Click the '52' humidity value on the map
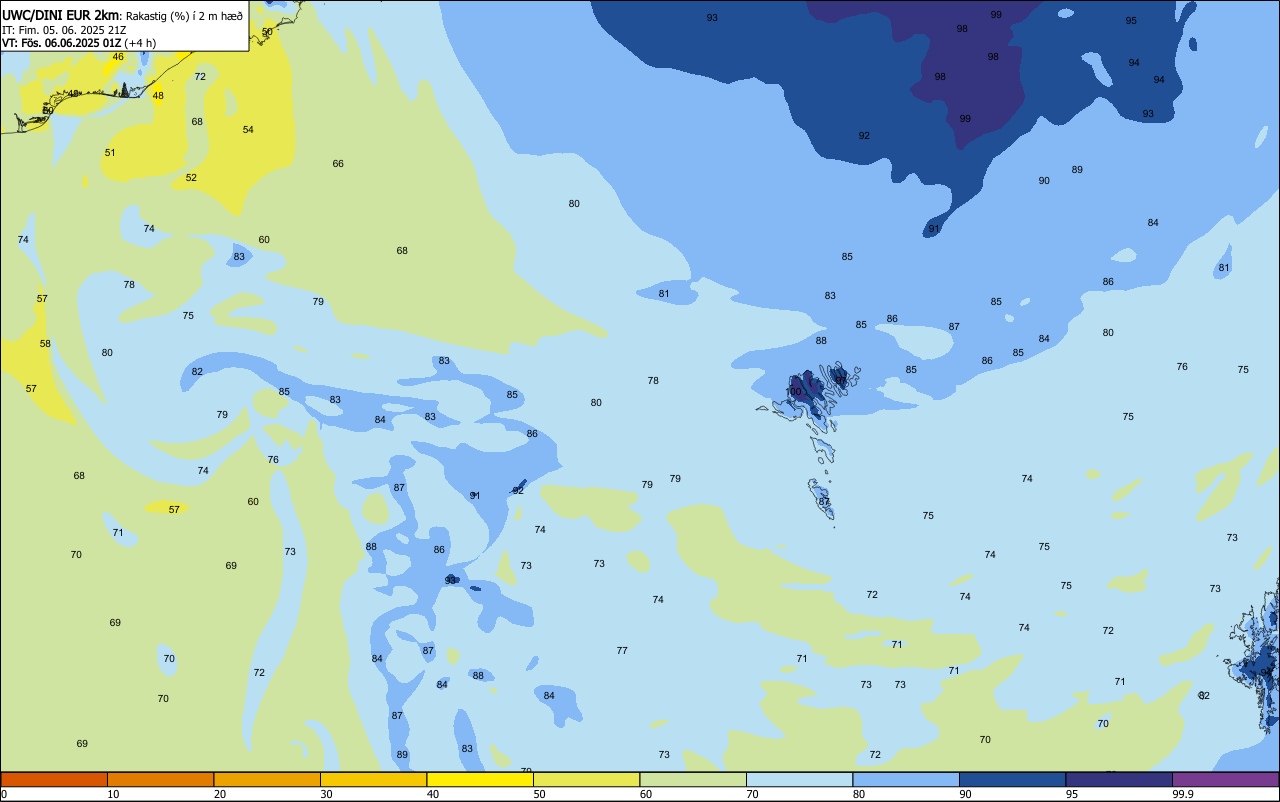The height and width of the screenshot is (802, 1280). pos(191,178)
